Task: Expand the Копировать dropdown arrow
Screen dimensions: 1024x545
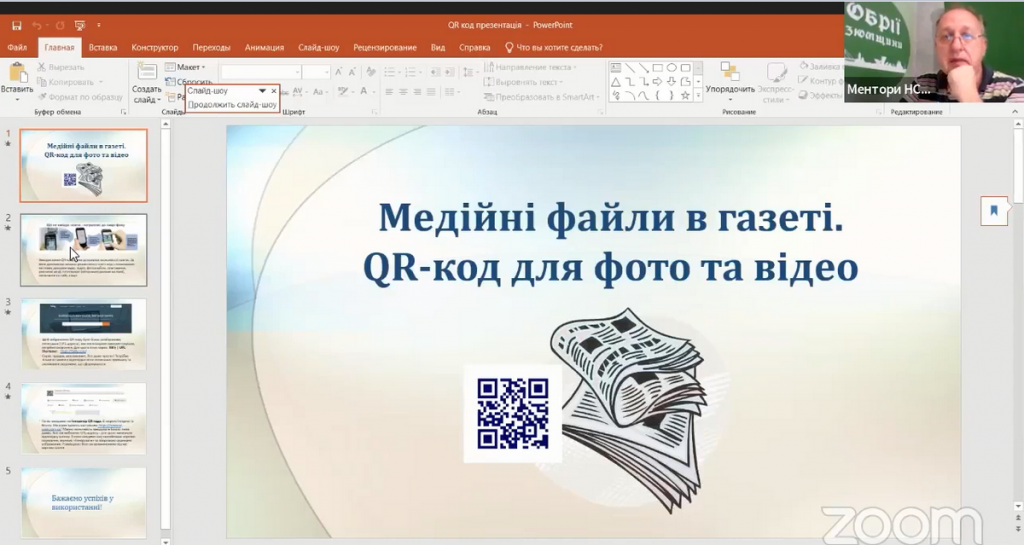Action: click(101, 82)
